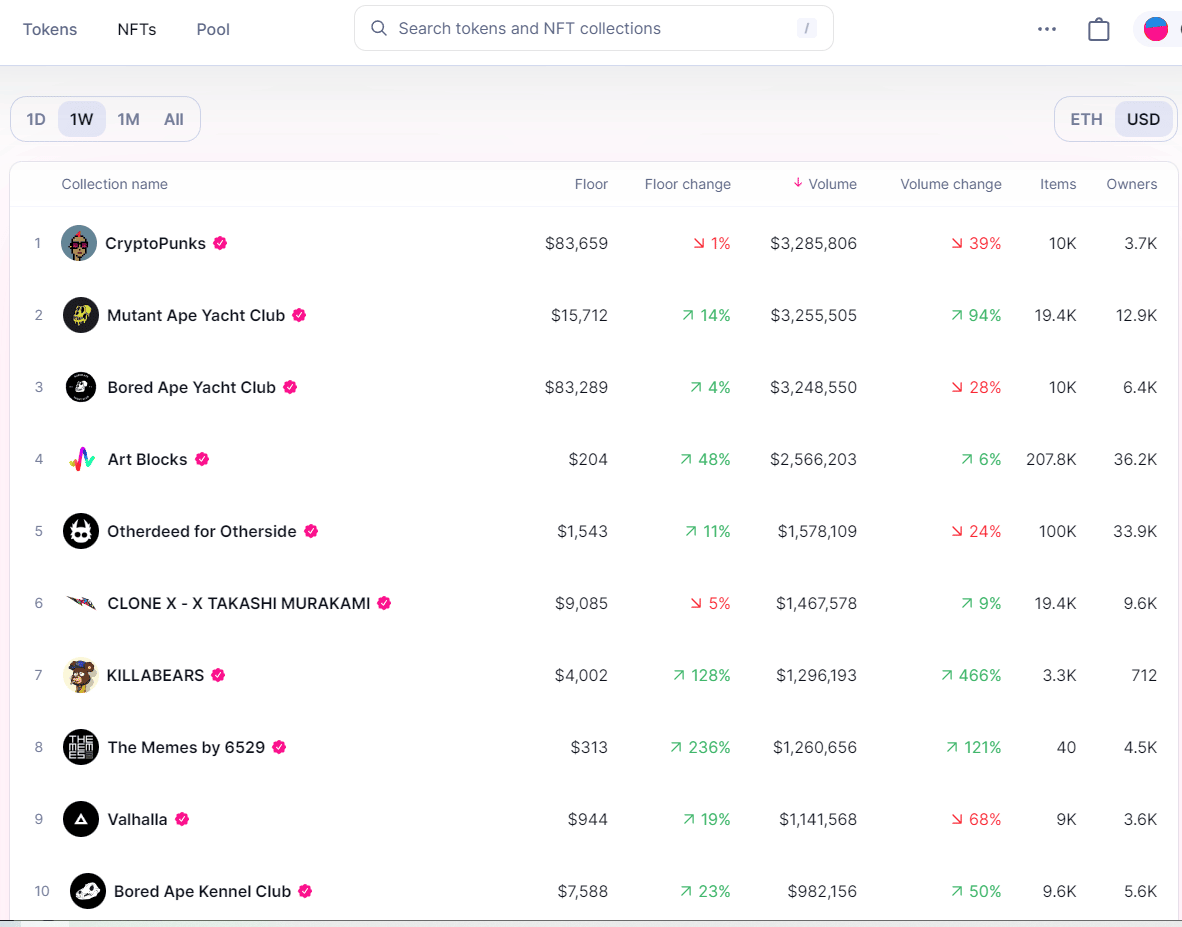Switch time range to 1D

[36, 119]
